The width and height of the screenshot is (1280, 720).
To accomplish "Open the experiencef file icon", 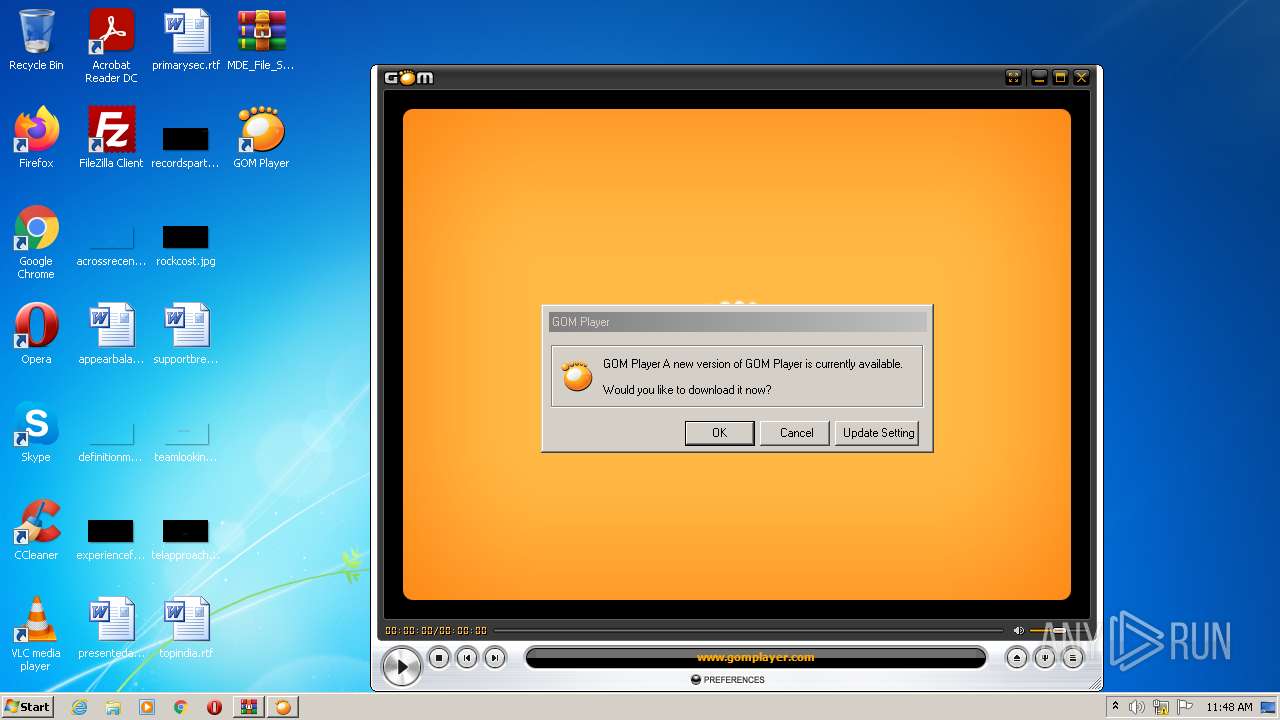I will point(111,540).
